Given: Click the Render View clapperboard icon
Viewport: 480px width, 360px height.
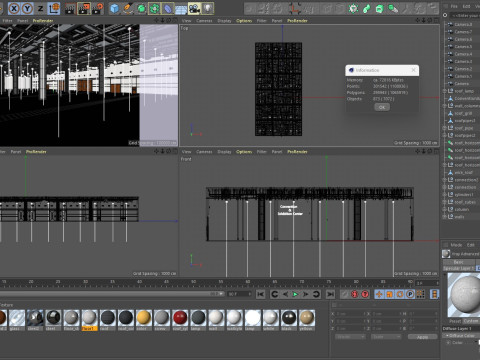Looking at the screenshot, I should (x=70, y=8).
